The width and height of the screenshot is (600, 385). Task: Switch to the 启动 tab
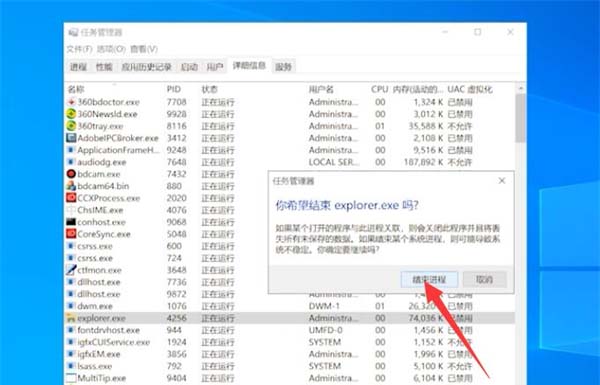(189, 67)
